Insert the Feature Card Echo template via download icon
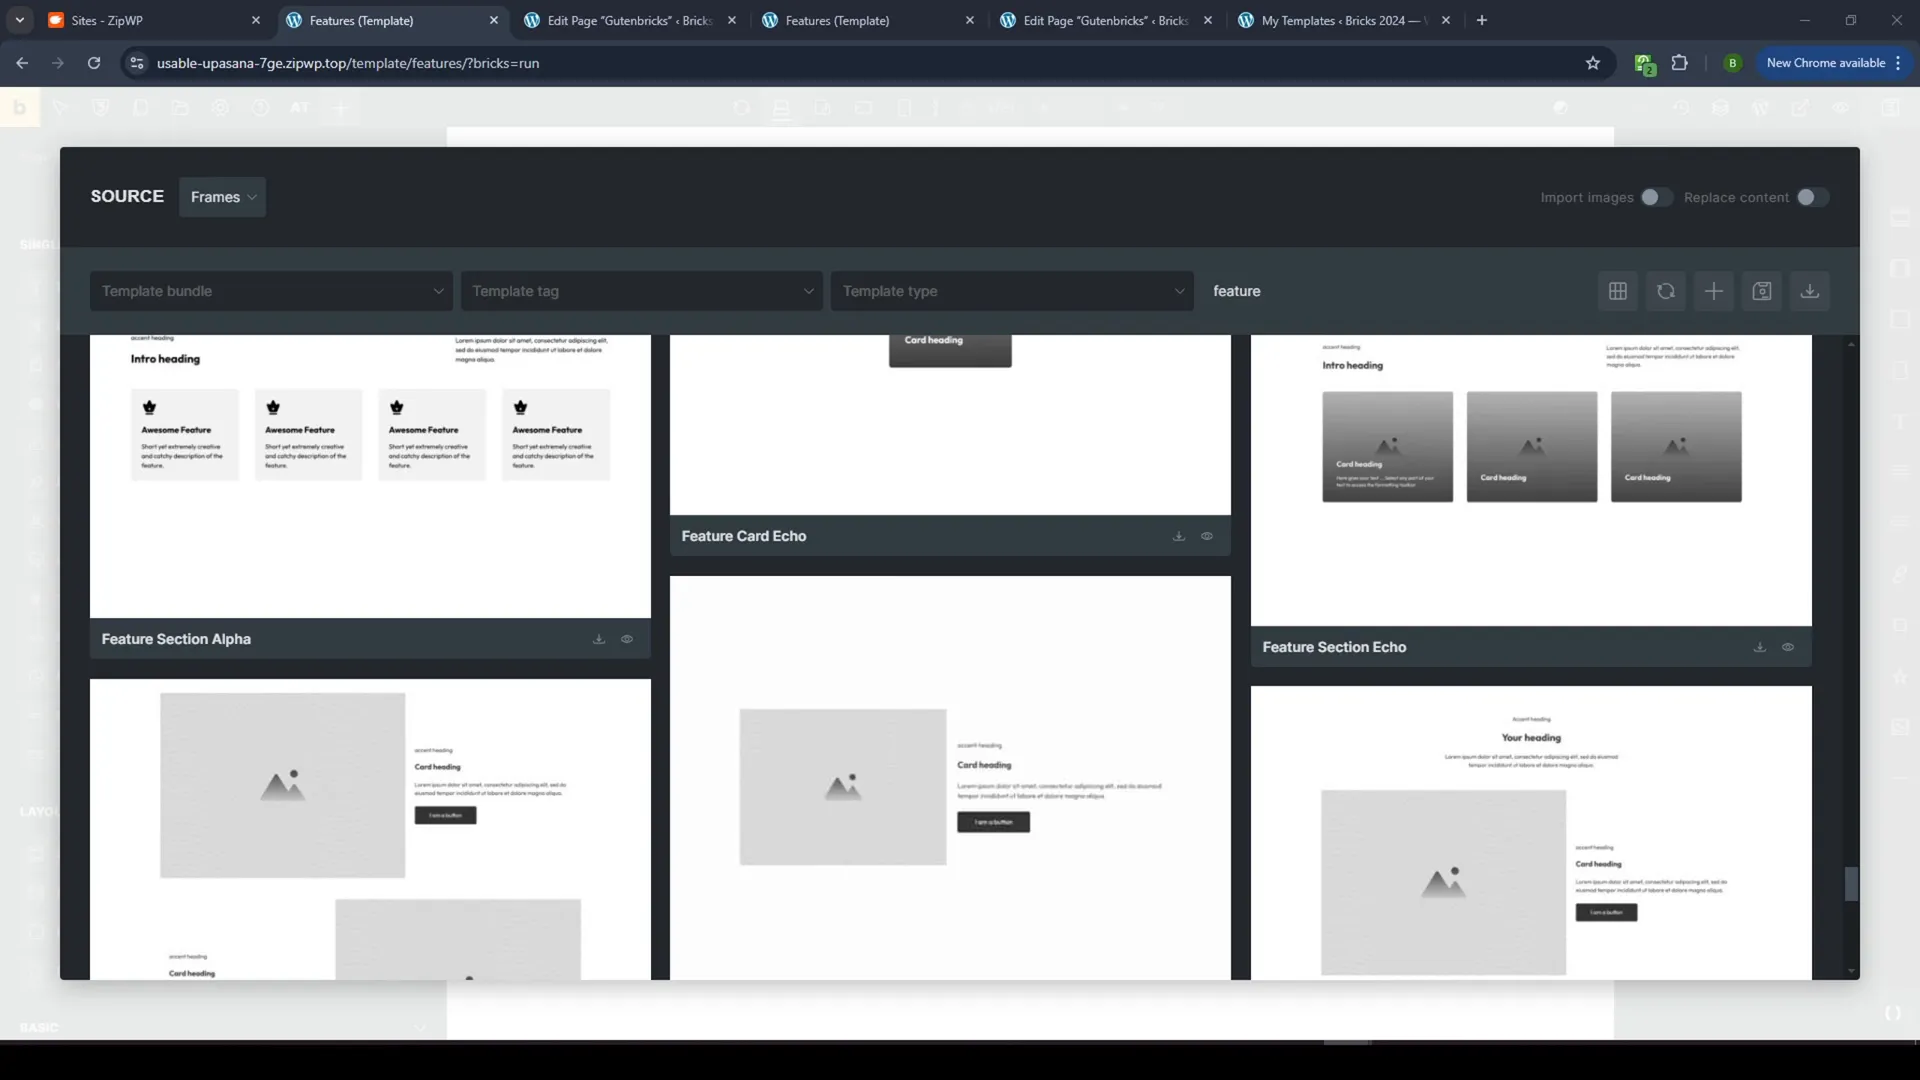This screenshot has height=1080, width=1920. click(x=1179, y=536)
